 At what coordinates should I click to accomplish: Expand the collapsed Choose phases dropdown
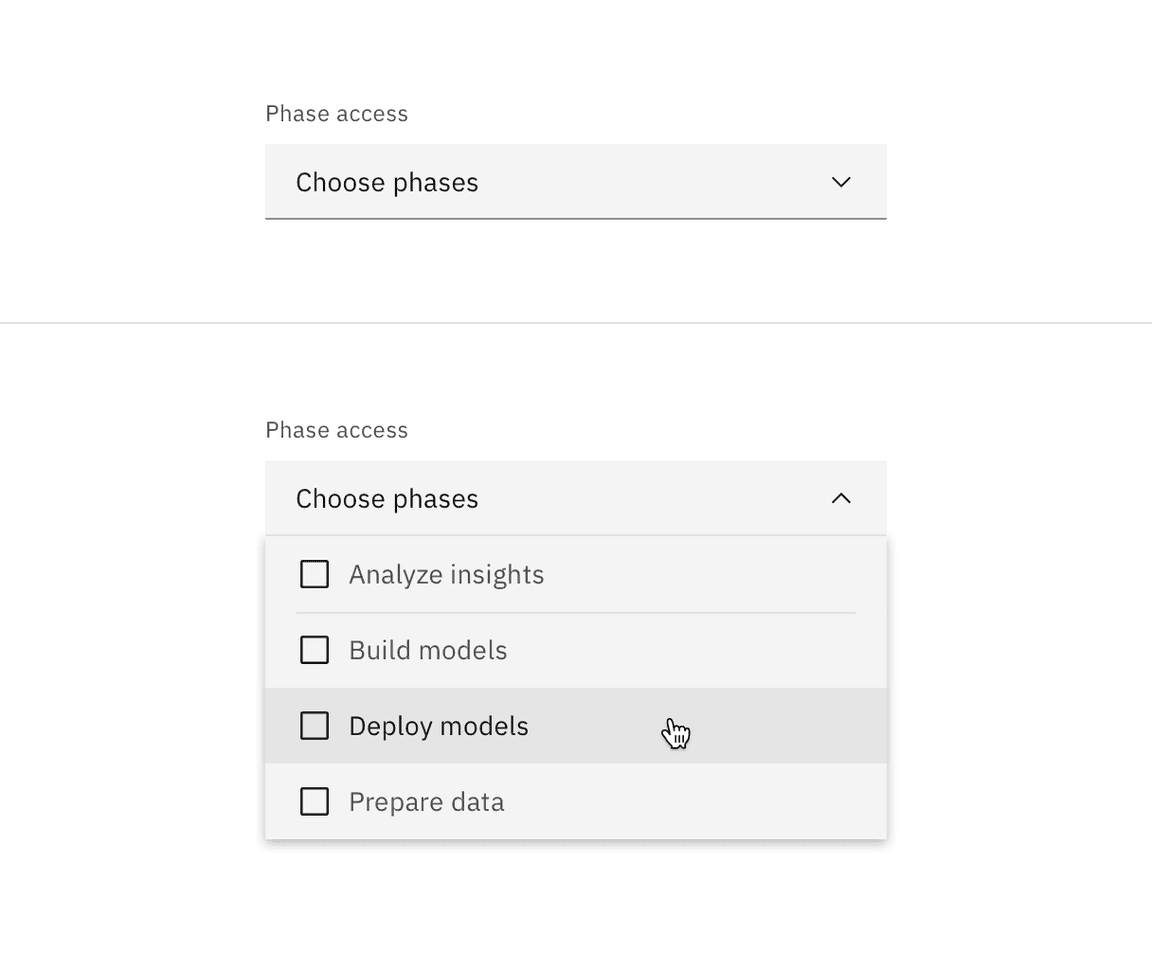pyautogui.click(x=575, y=182)
